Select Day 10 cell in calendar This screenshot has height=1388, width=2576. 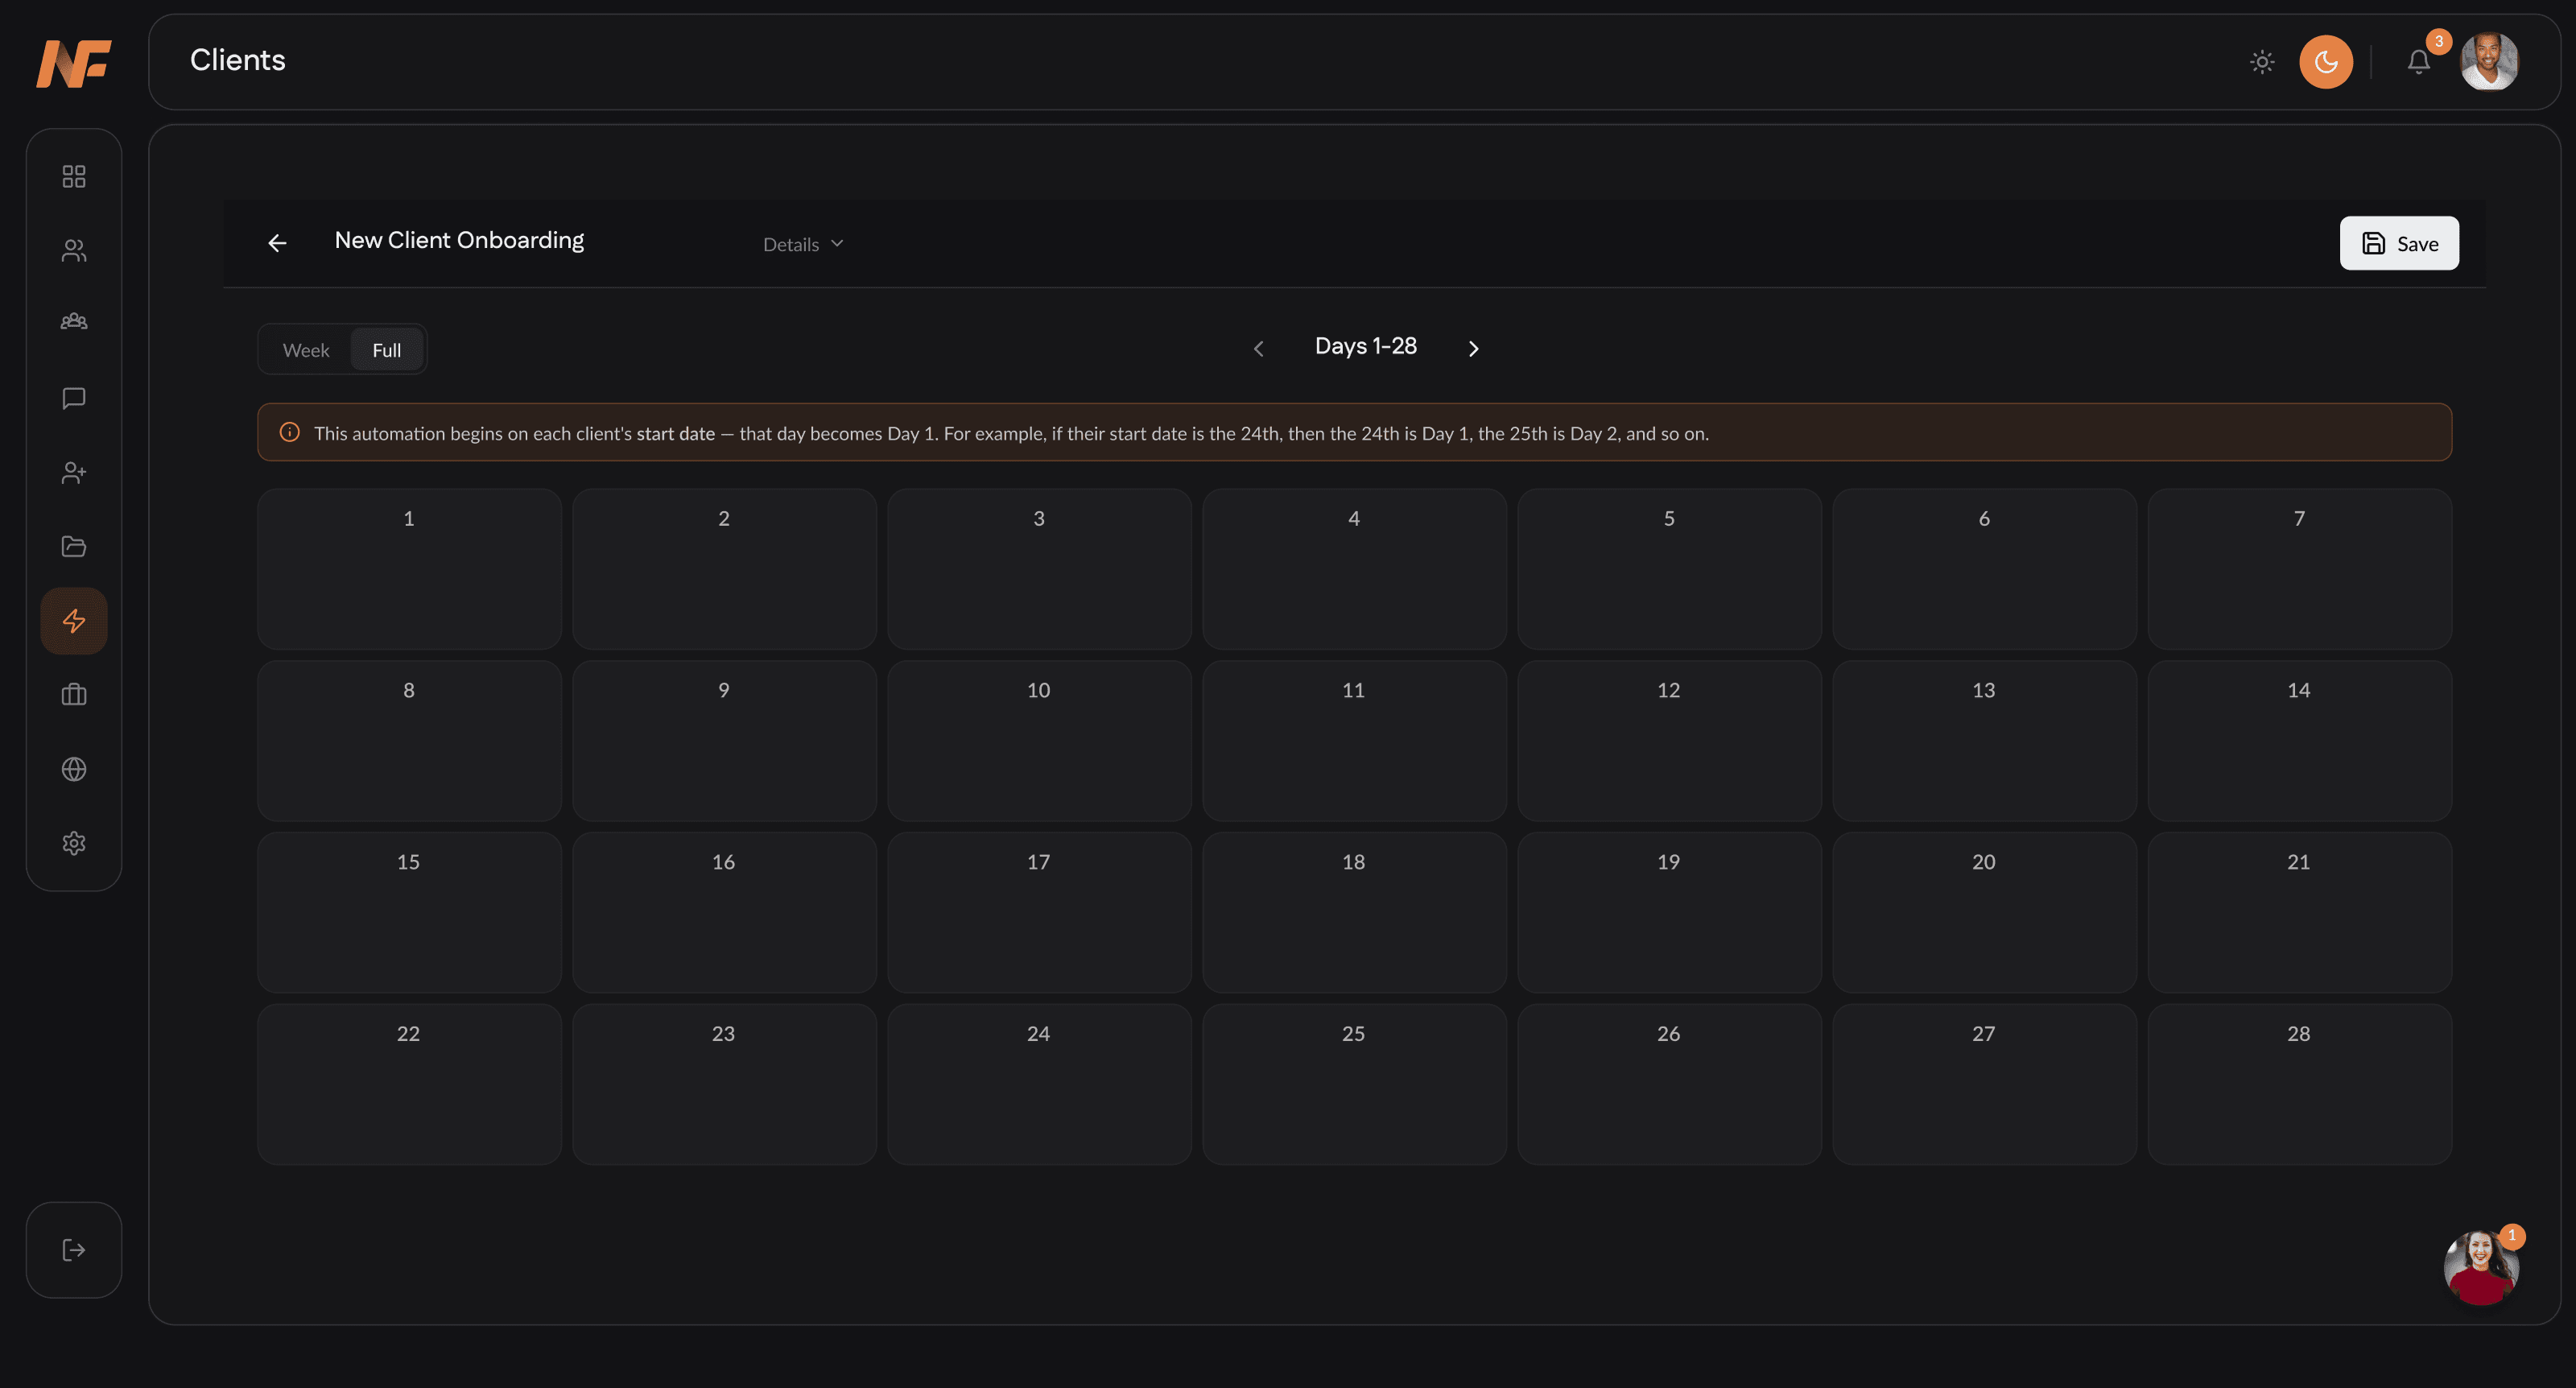click(1039, 741)
